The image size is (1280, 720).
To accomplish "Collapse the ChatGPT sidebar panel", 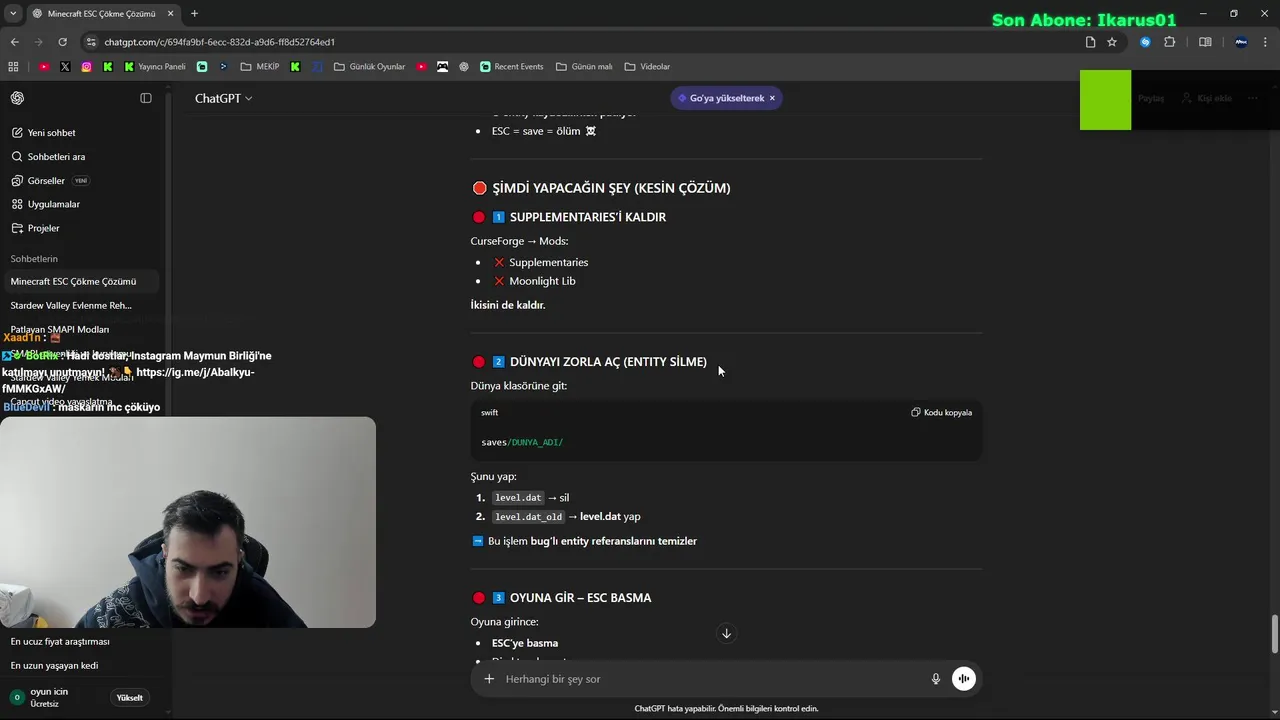I will (x=146, y=98).
